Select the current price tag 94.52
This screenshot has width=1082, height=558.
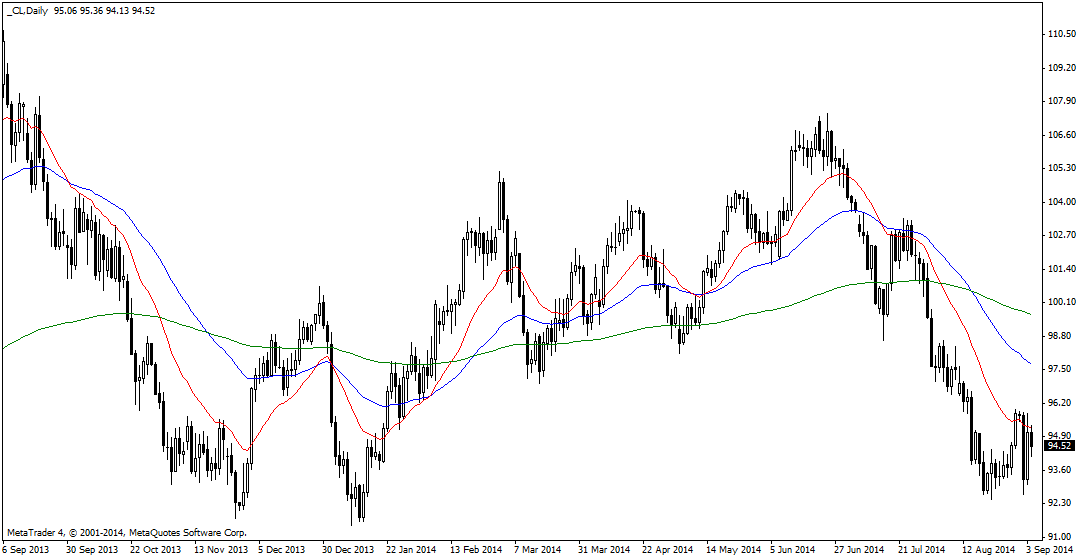pos(1059,446)
